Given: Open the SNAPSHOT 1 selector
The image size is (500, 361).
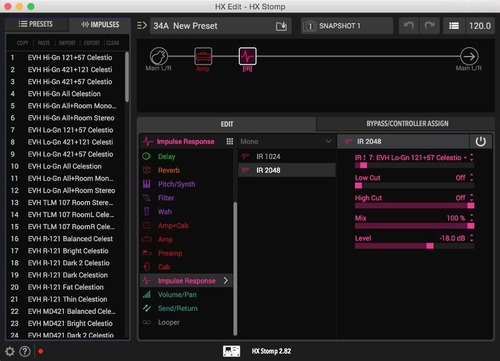Looking at the screenshot, I should click(x=347, y=26).
